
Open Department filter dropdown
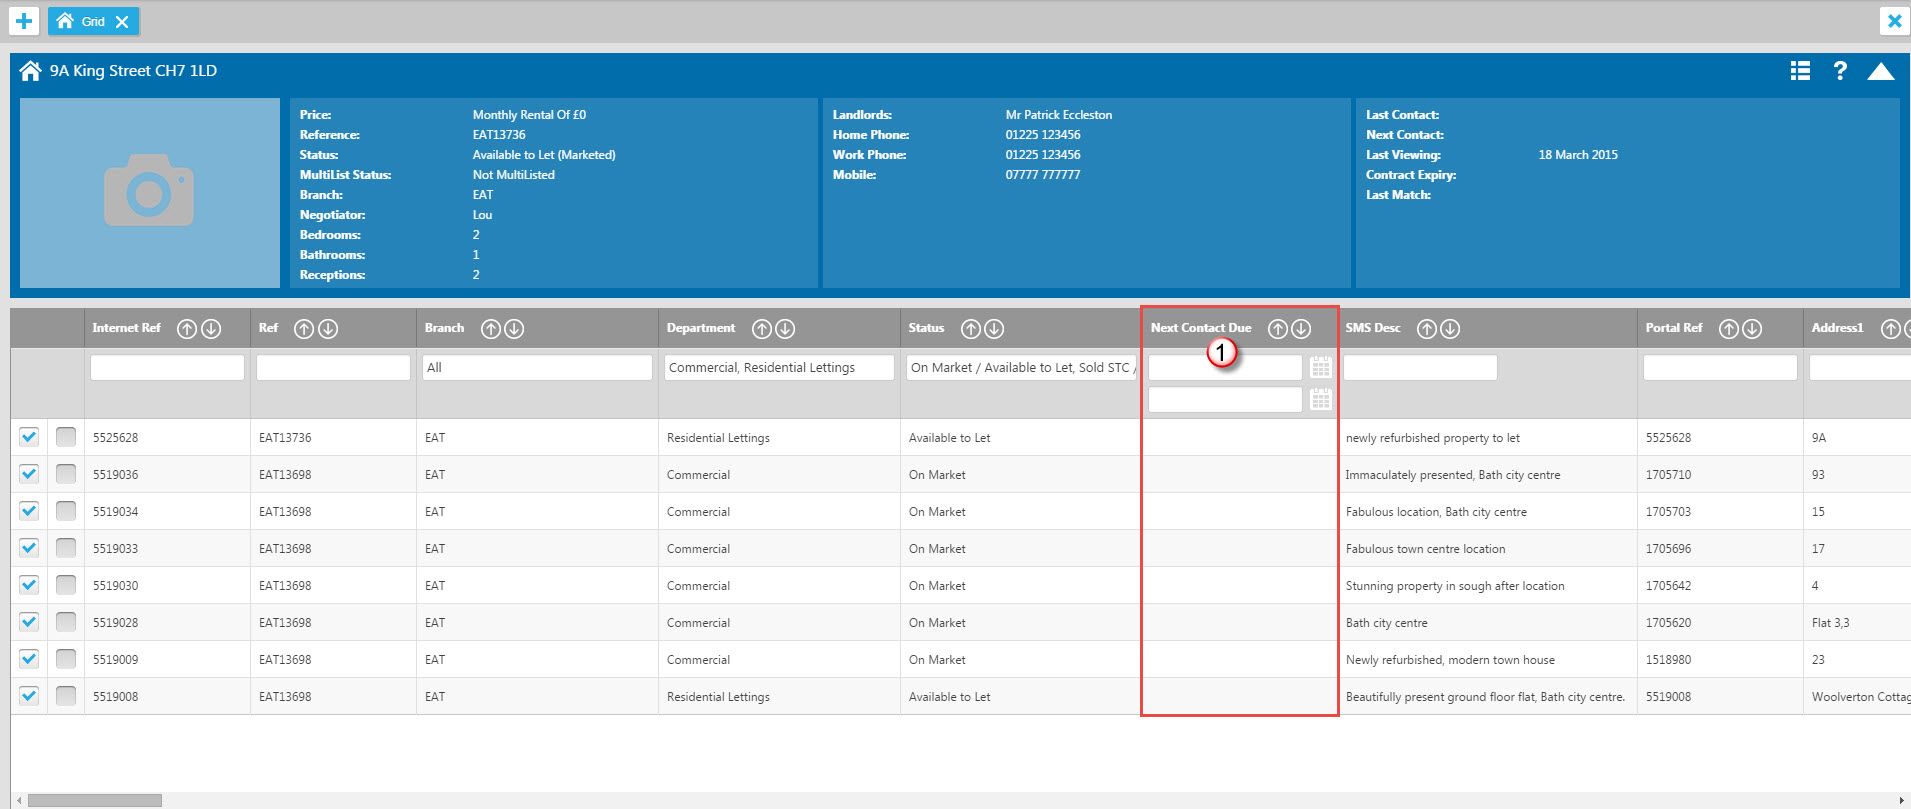point(779,368)
